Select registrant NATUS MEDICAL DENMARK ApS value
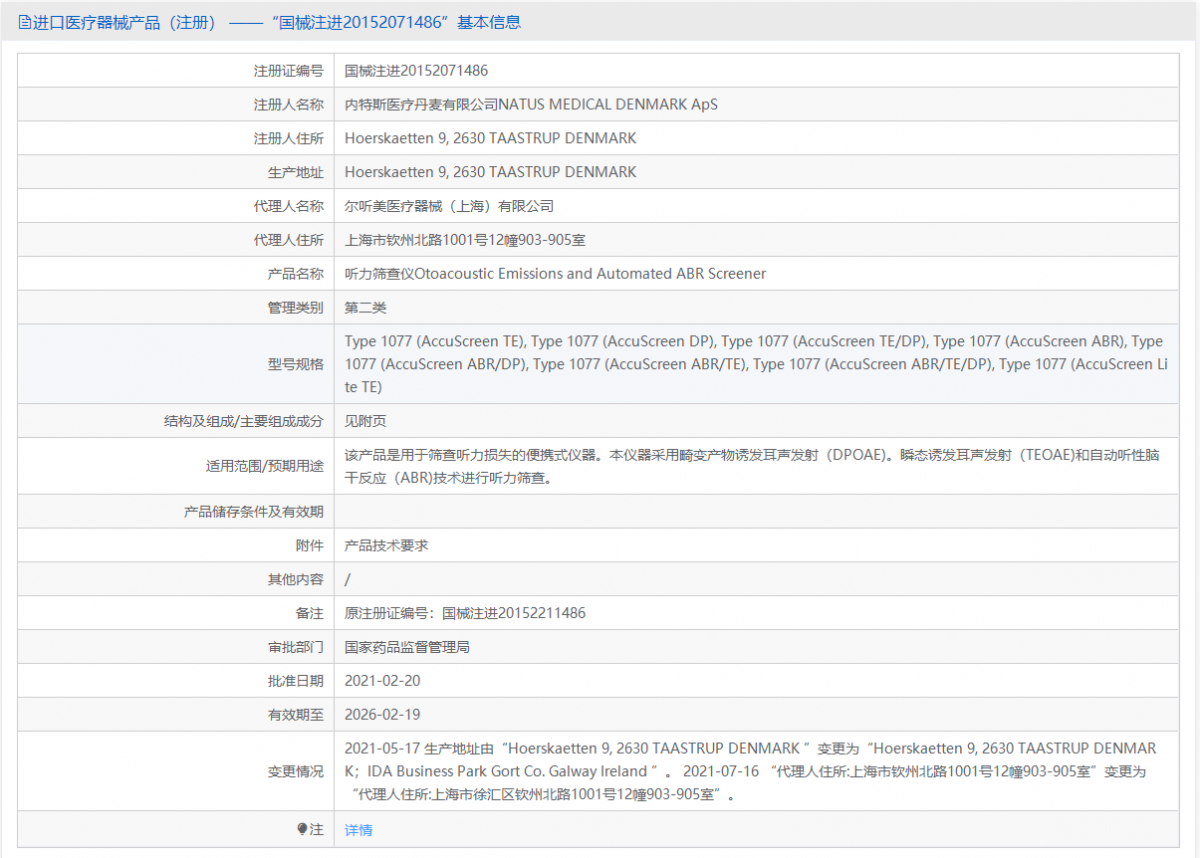This screenshot has height=858, width=1200. [531, 104]
